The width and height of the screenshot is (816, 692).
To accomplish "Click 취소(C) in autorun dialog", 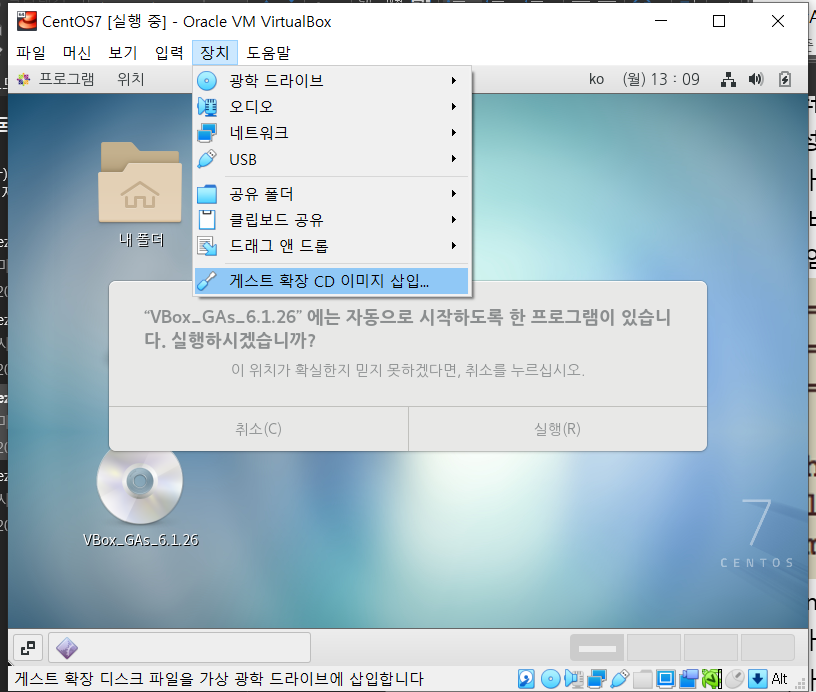I will coord(259,429).
